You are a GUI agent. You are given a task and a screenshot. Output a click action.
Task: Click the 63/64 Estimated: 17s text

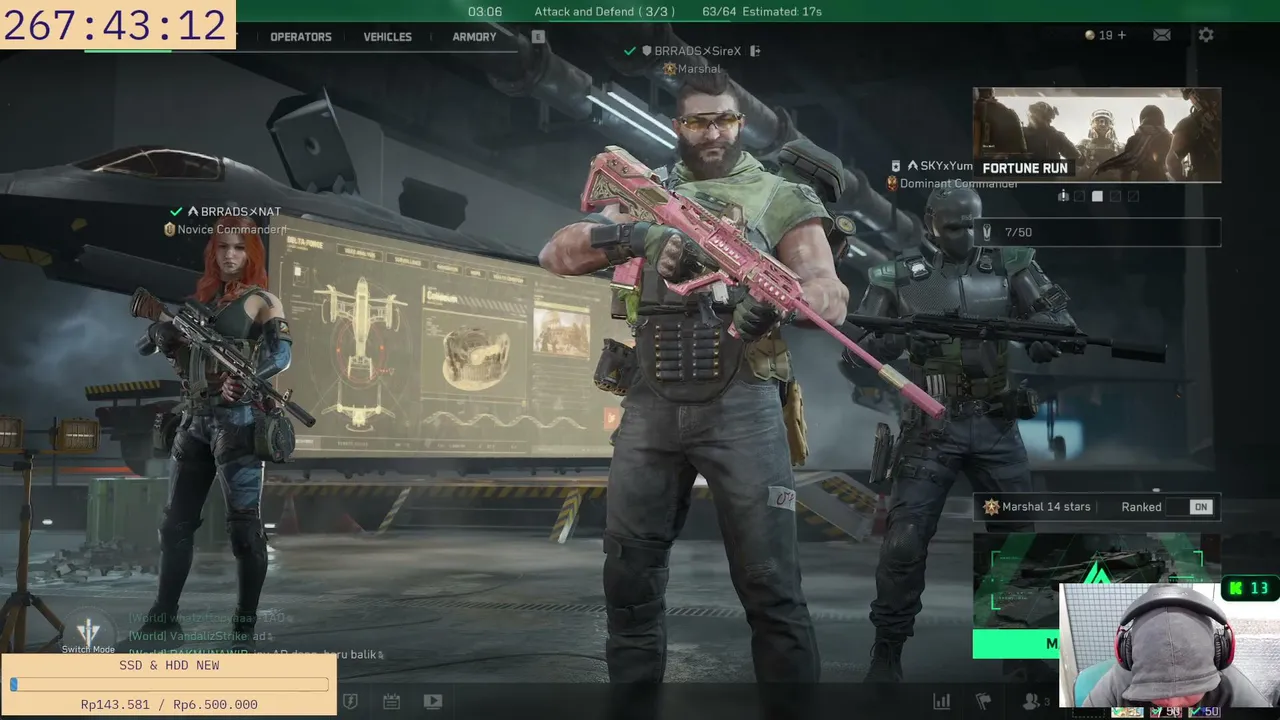click(x=762, y=12)
